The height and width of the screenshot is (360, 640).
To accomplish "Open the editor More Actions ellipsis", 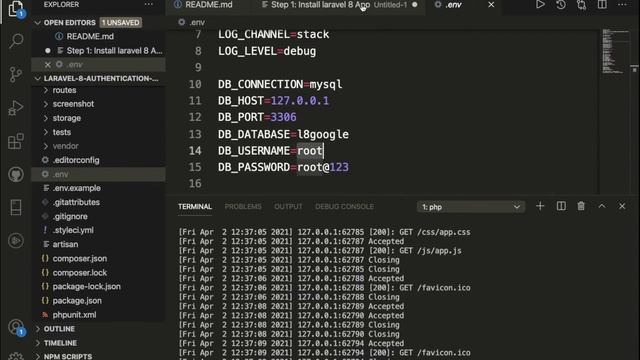I will 622,5.
